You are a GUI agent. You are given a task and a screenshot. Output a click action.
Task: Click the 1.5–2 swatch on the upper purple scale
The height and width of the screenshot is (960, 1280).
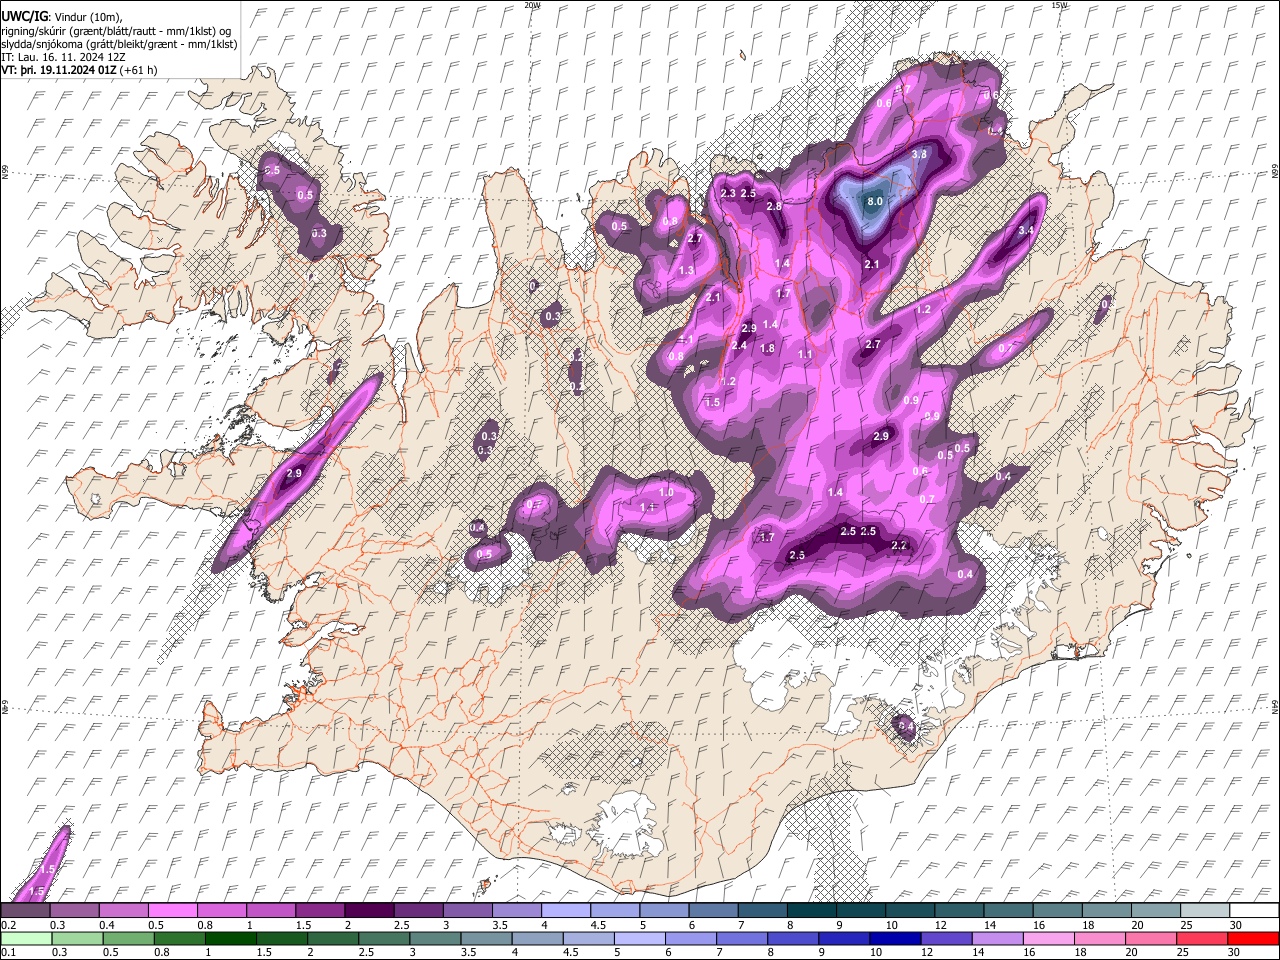click(320, 911)
